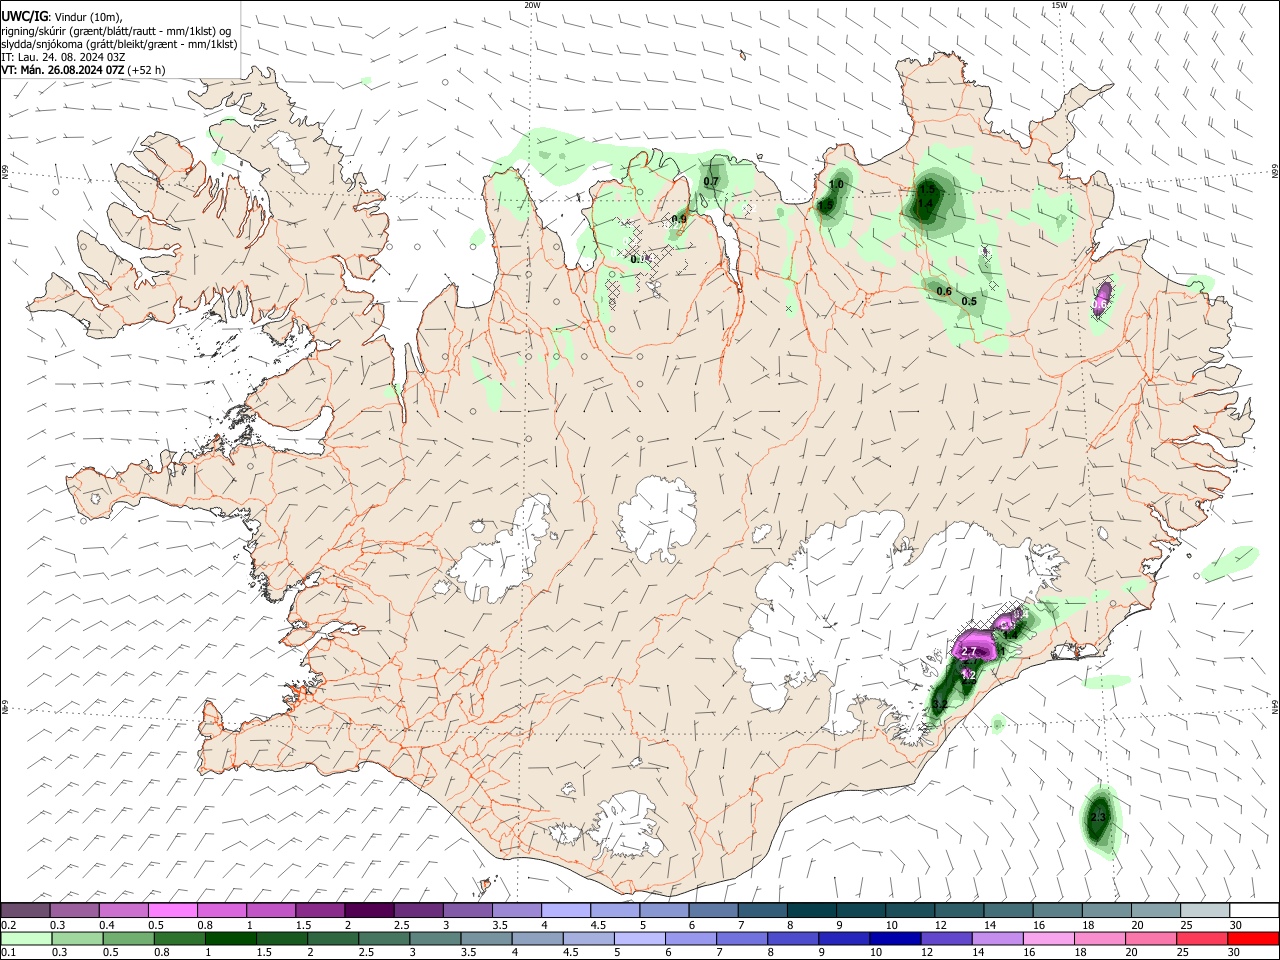This screenshot has width=1280, height=960.
Task: Click the '0.9' precipitation value on the map
Action: coord(678,220)
